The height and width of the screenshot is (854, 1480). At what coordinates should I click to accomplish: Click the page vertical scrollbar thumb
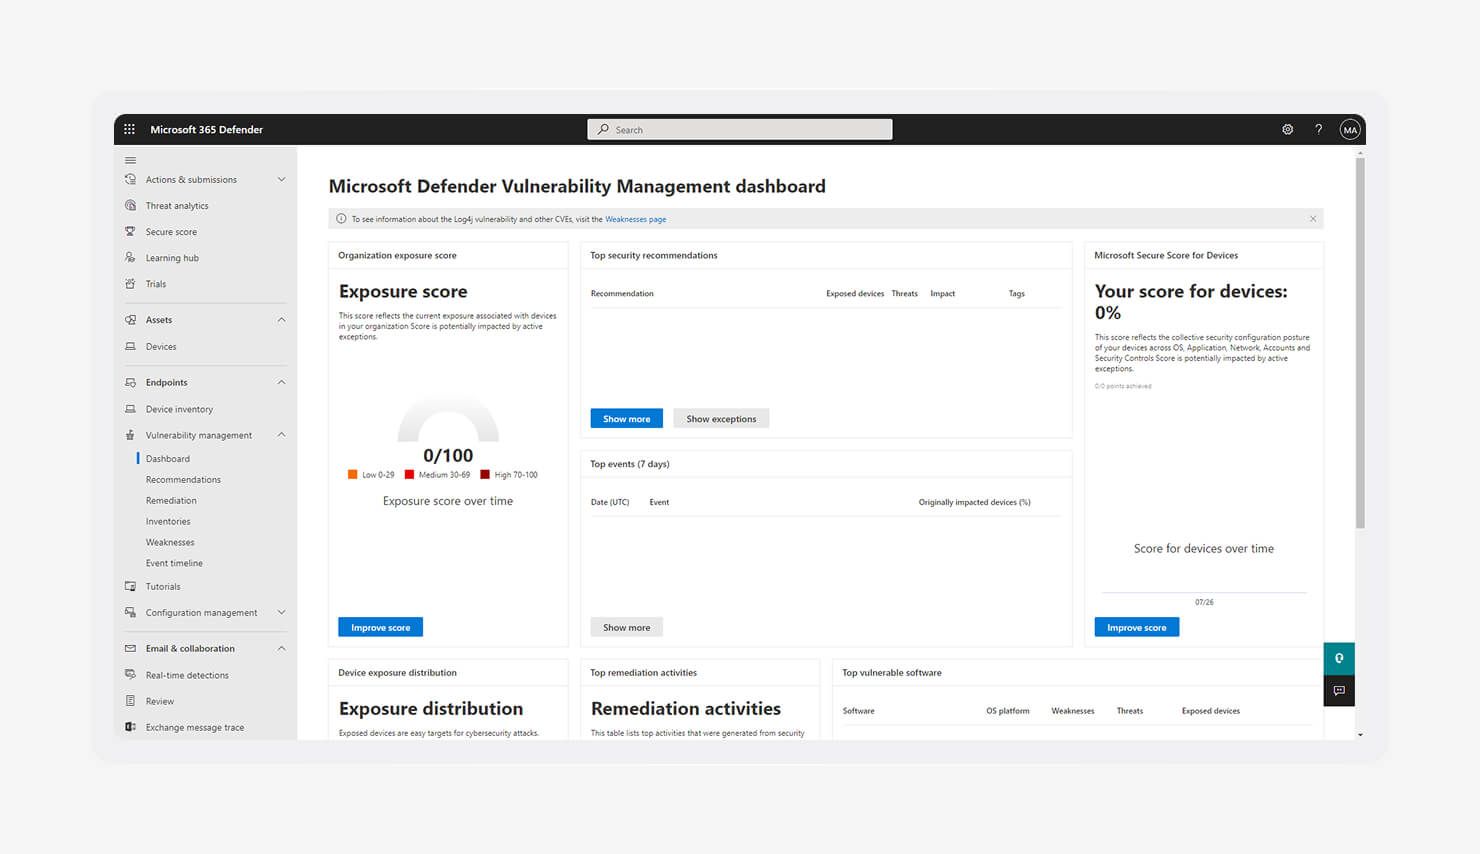(x=1360, y=342)
